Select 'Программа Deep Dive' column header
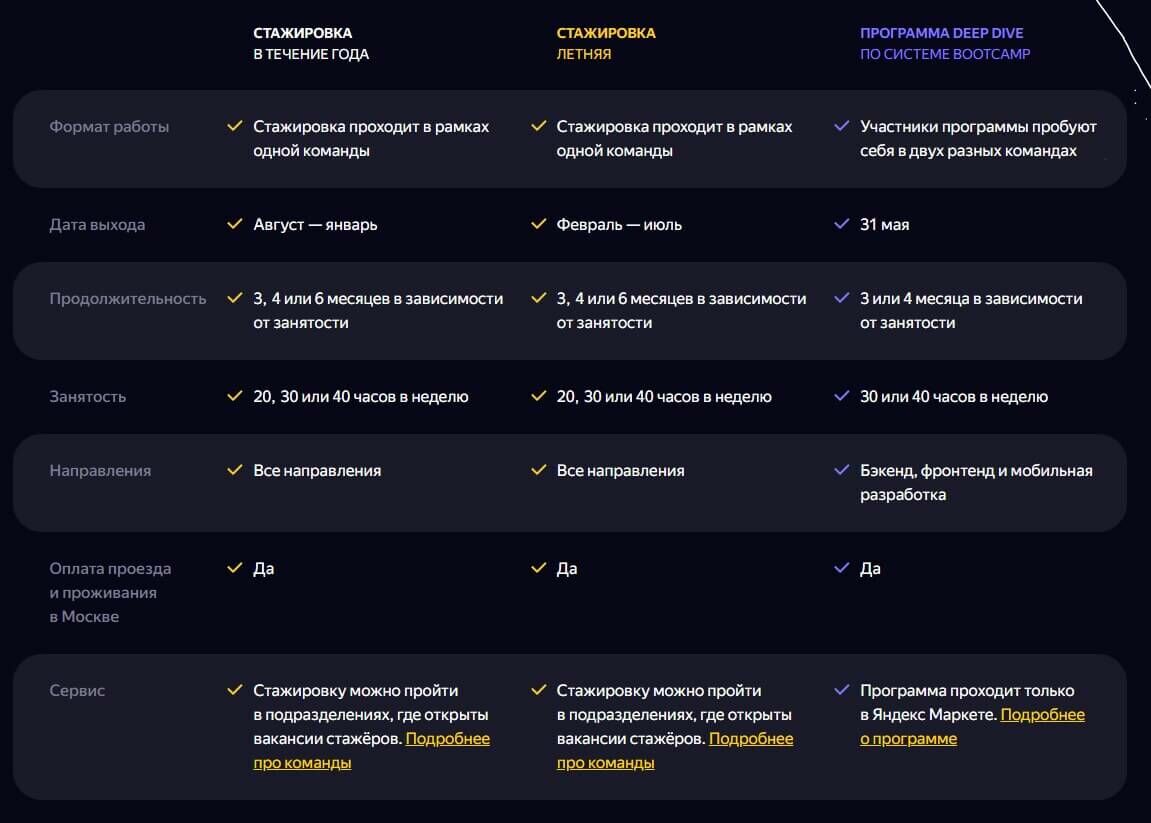Image resolution: width=1151 pixels, height=823 pixels. click(x=944, y=44)
